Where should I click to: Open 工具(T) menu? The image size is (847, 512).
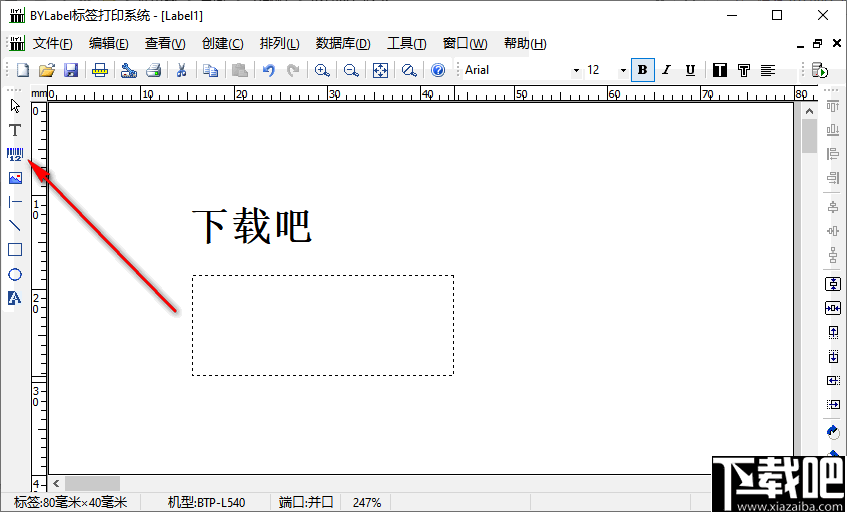pyautogui.click(x=407, y=44)
